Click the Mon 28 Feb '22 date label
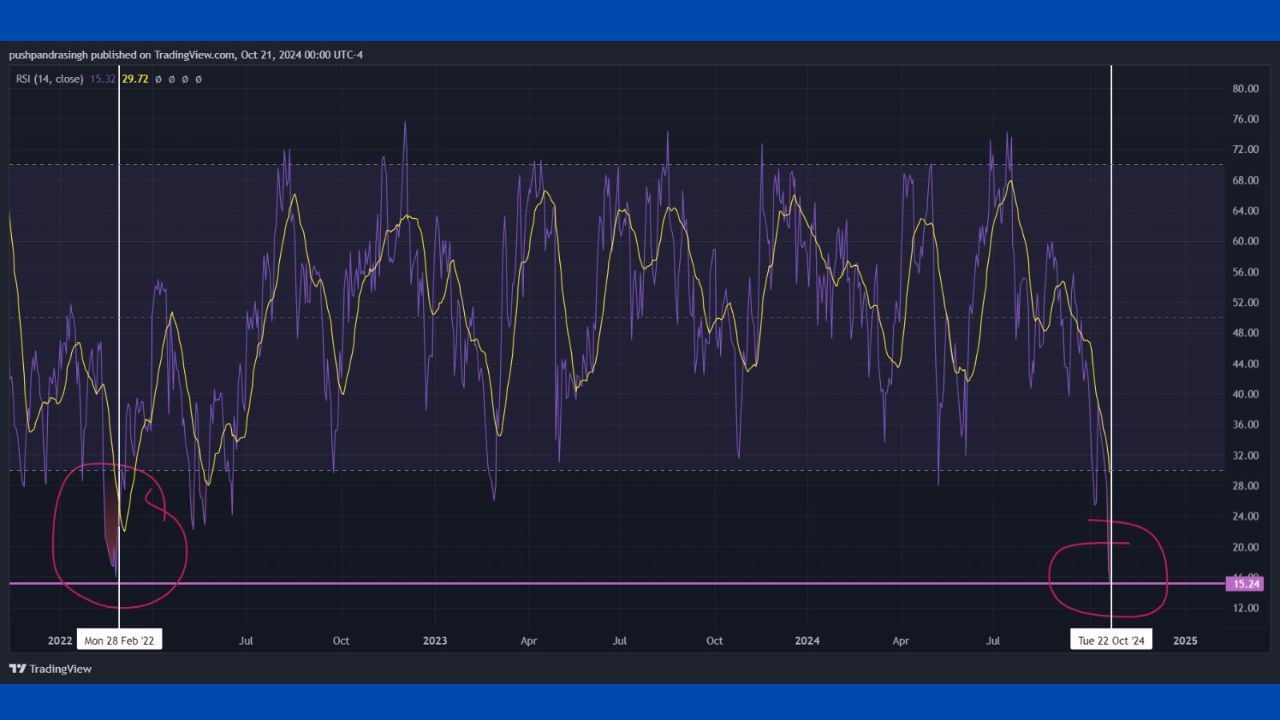 119,640
